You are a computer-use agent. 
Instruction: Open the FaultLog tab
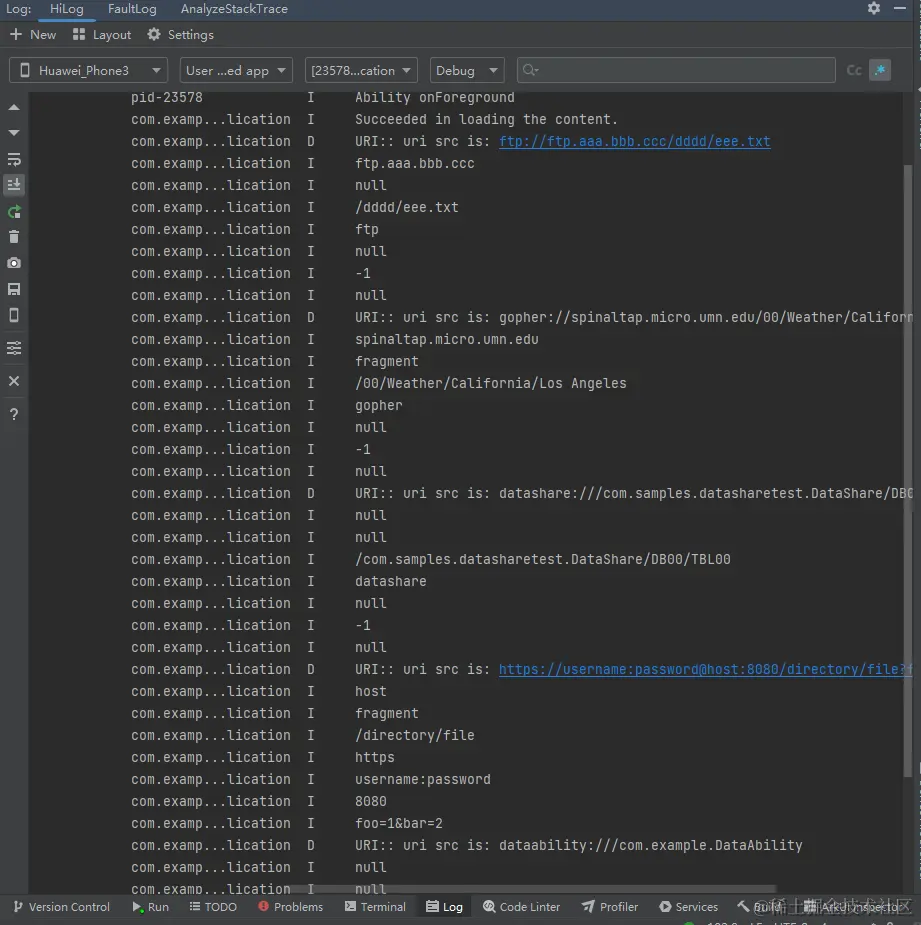132,9
